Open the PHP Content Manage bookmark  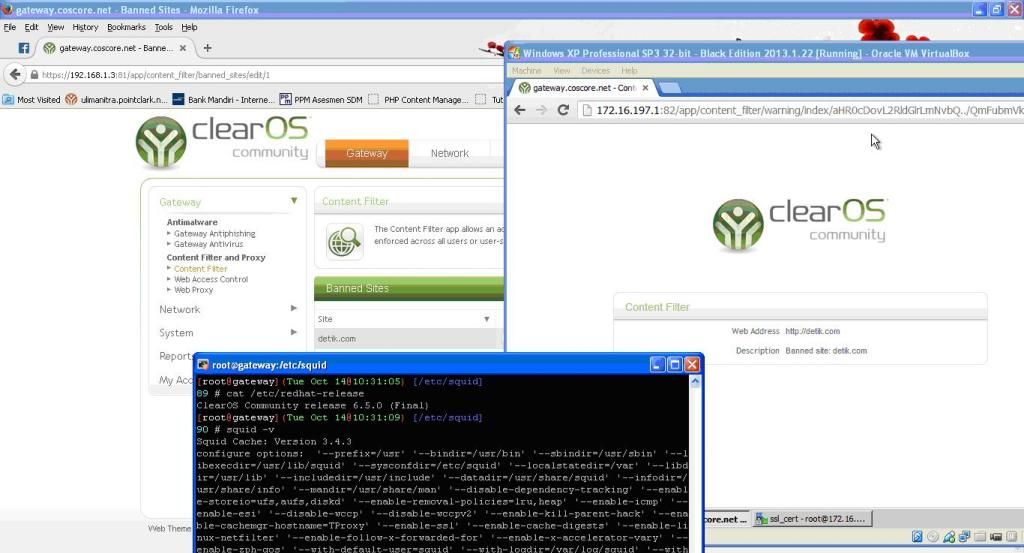click(419, 100)
